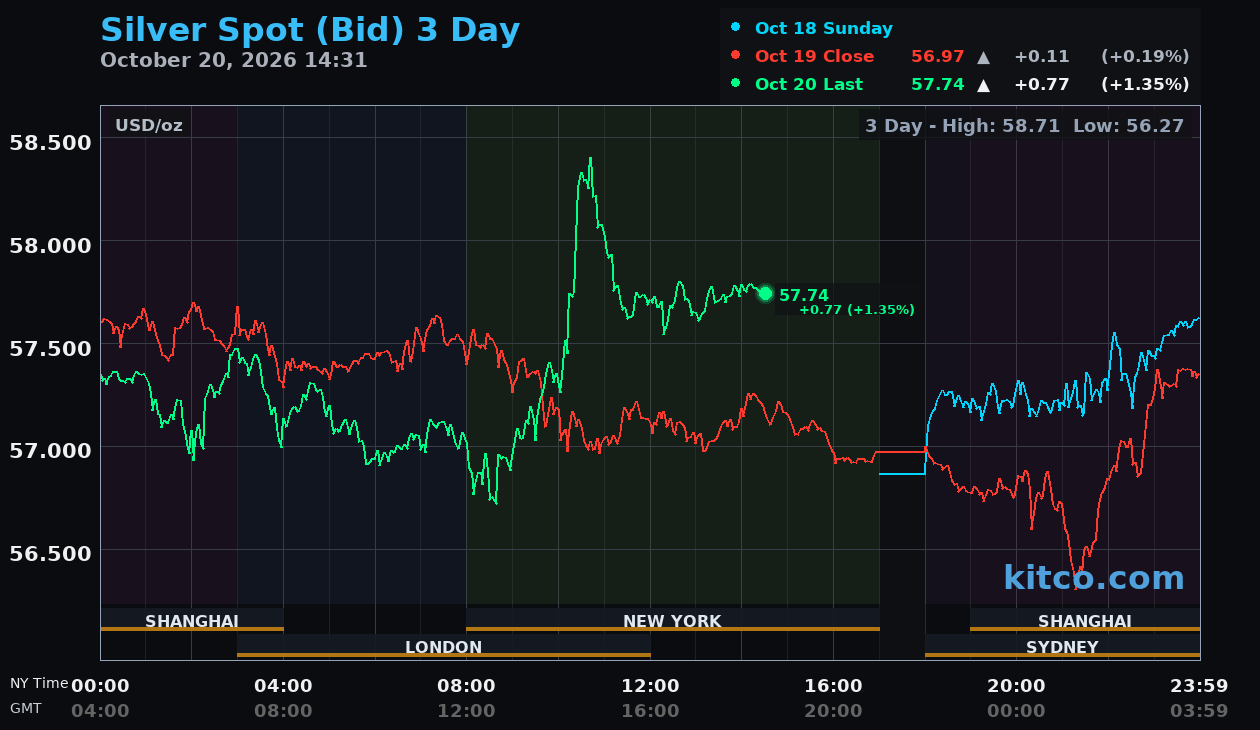1260x730 pixels.
Task: Click the up arrow beside legend 57.74
Action: pos(984,85)
